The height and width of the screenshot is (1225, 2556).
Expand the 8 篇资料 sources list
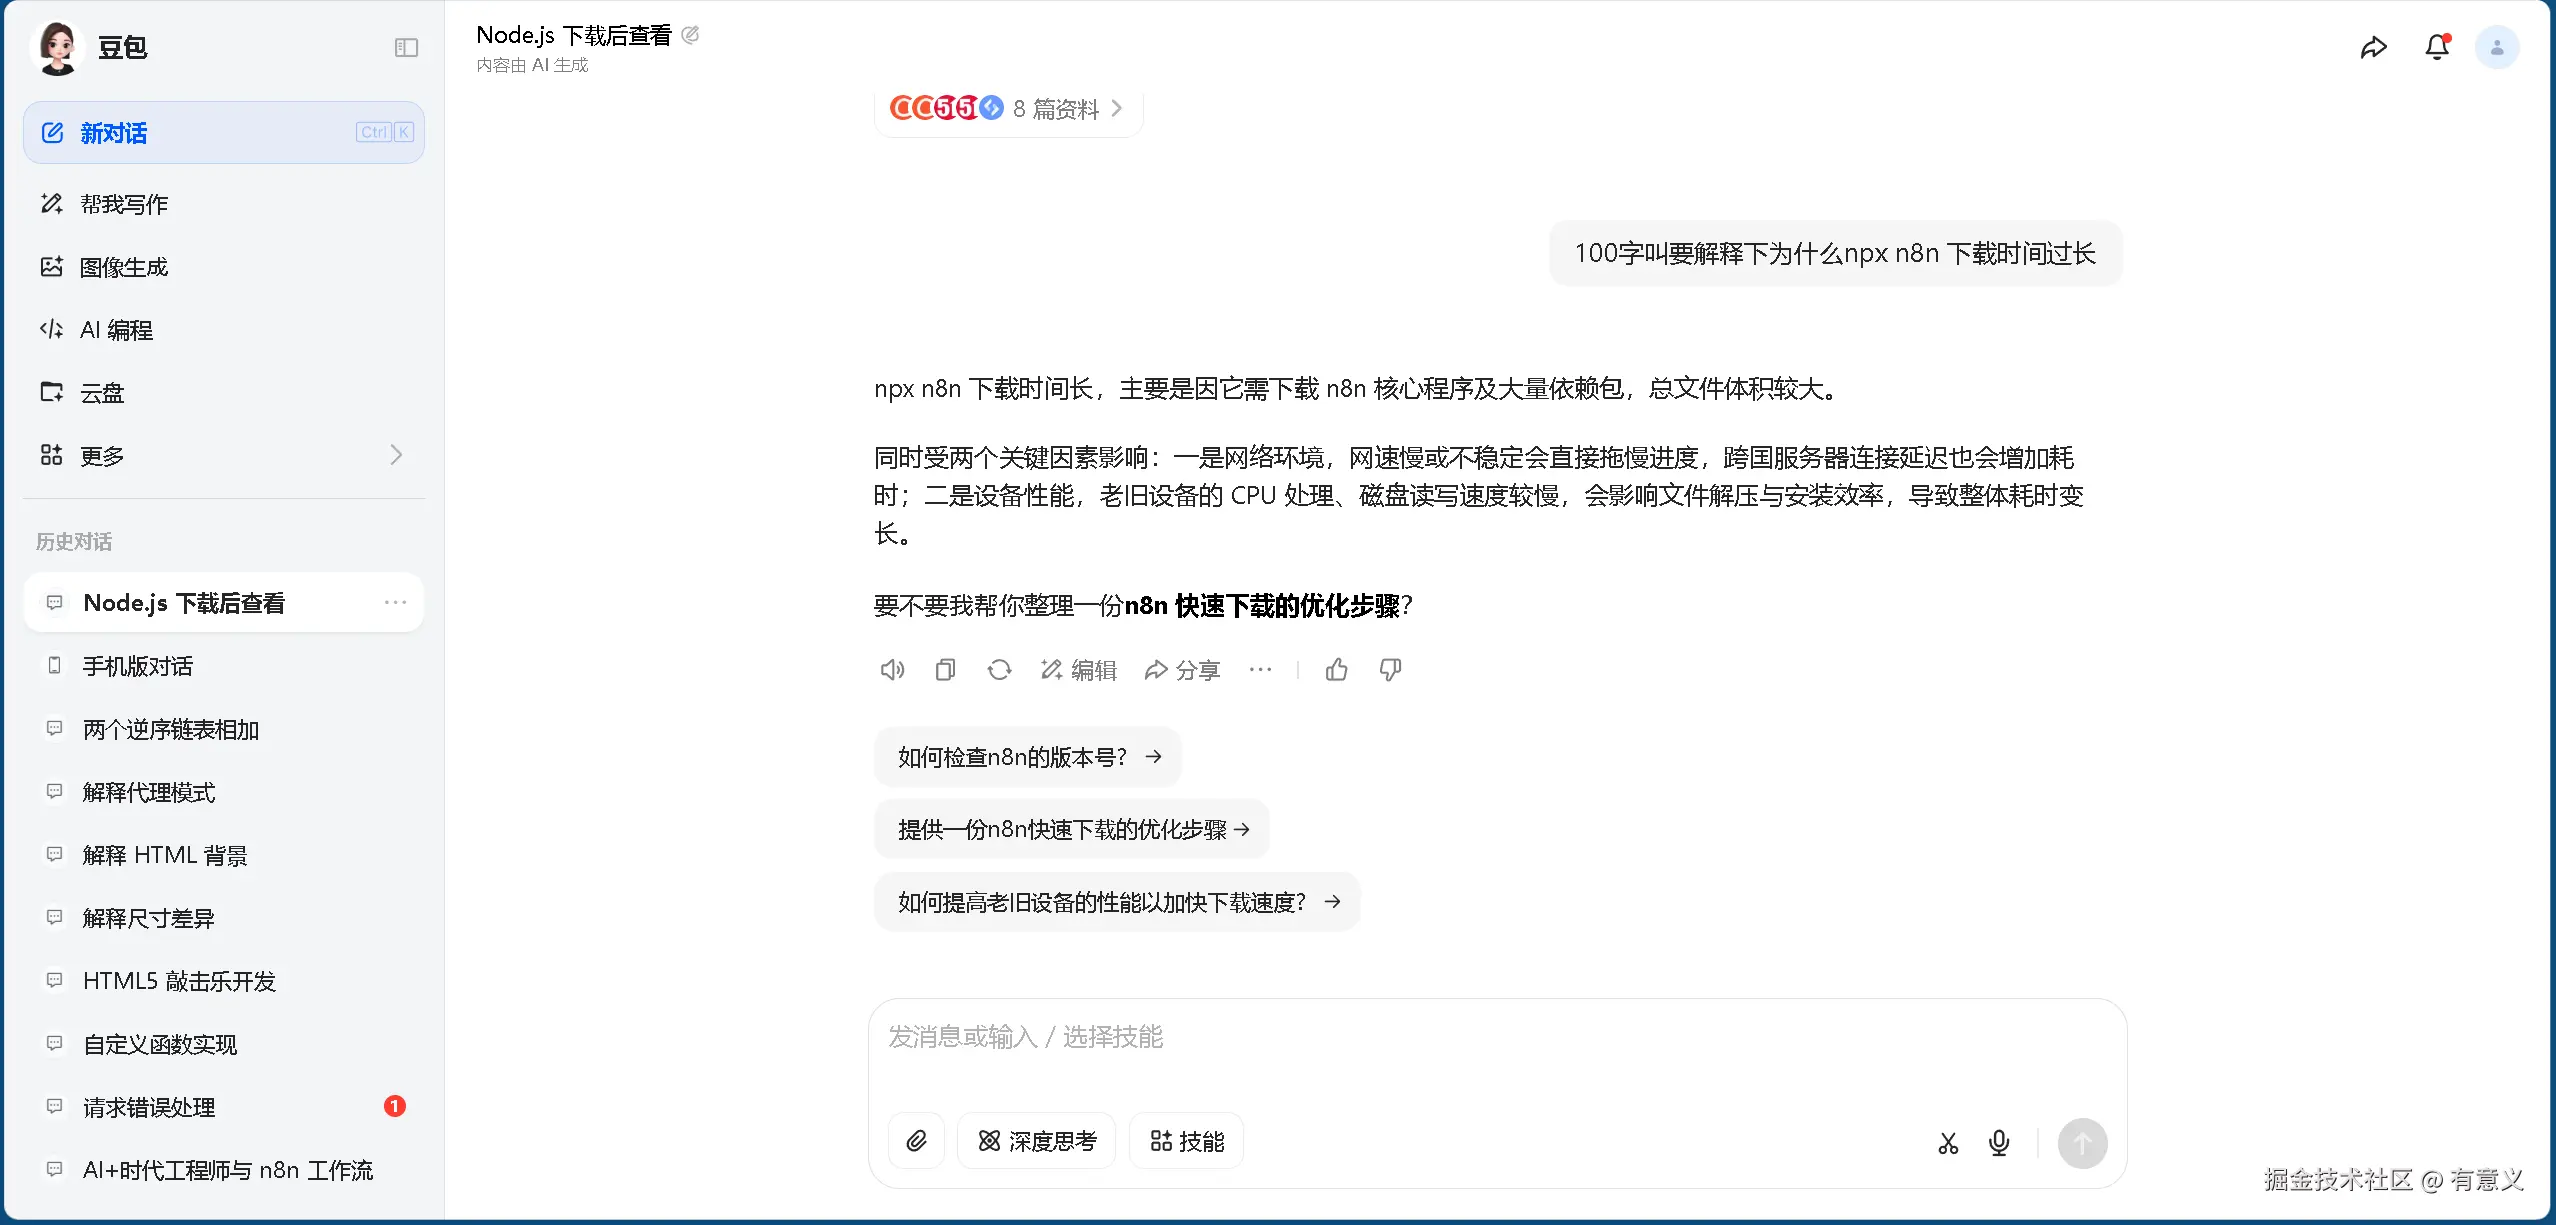tap(1008, 108)
